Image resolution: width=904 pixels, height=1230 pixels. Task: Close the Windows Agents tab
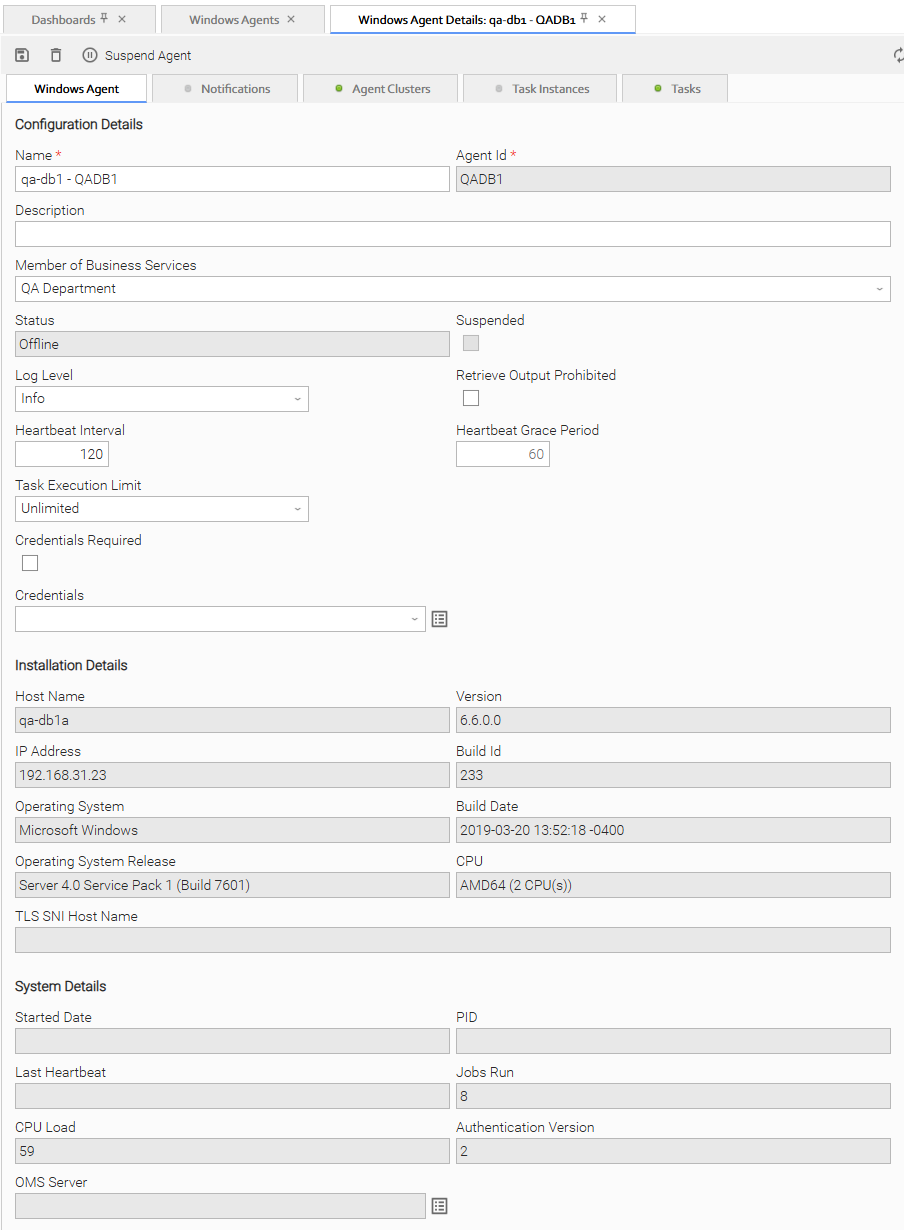[x=291, y=19]
